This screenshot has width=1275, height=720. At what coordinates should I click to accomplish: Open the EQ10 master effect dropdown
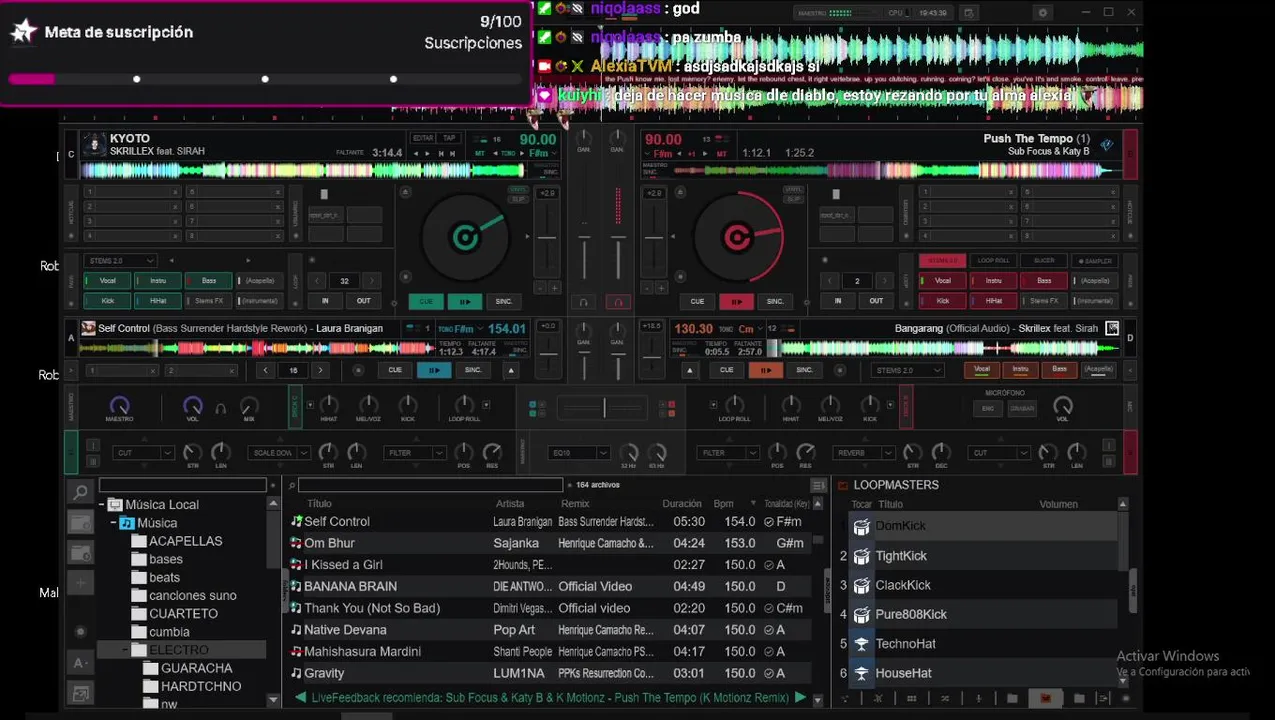click(580, 453)
